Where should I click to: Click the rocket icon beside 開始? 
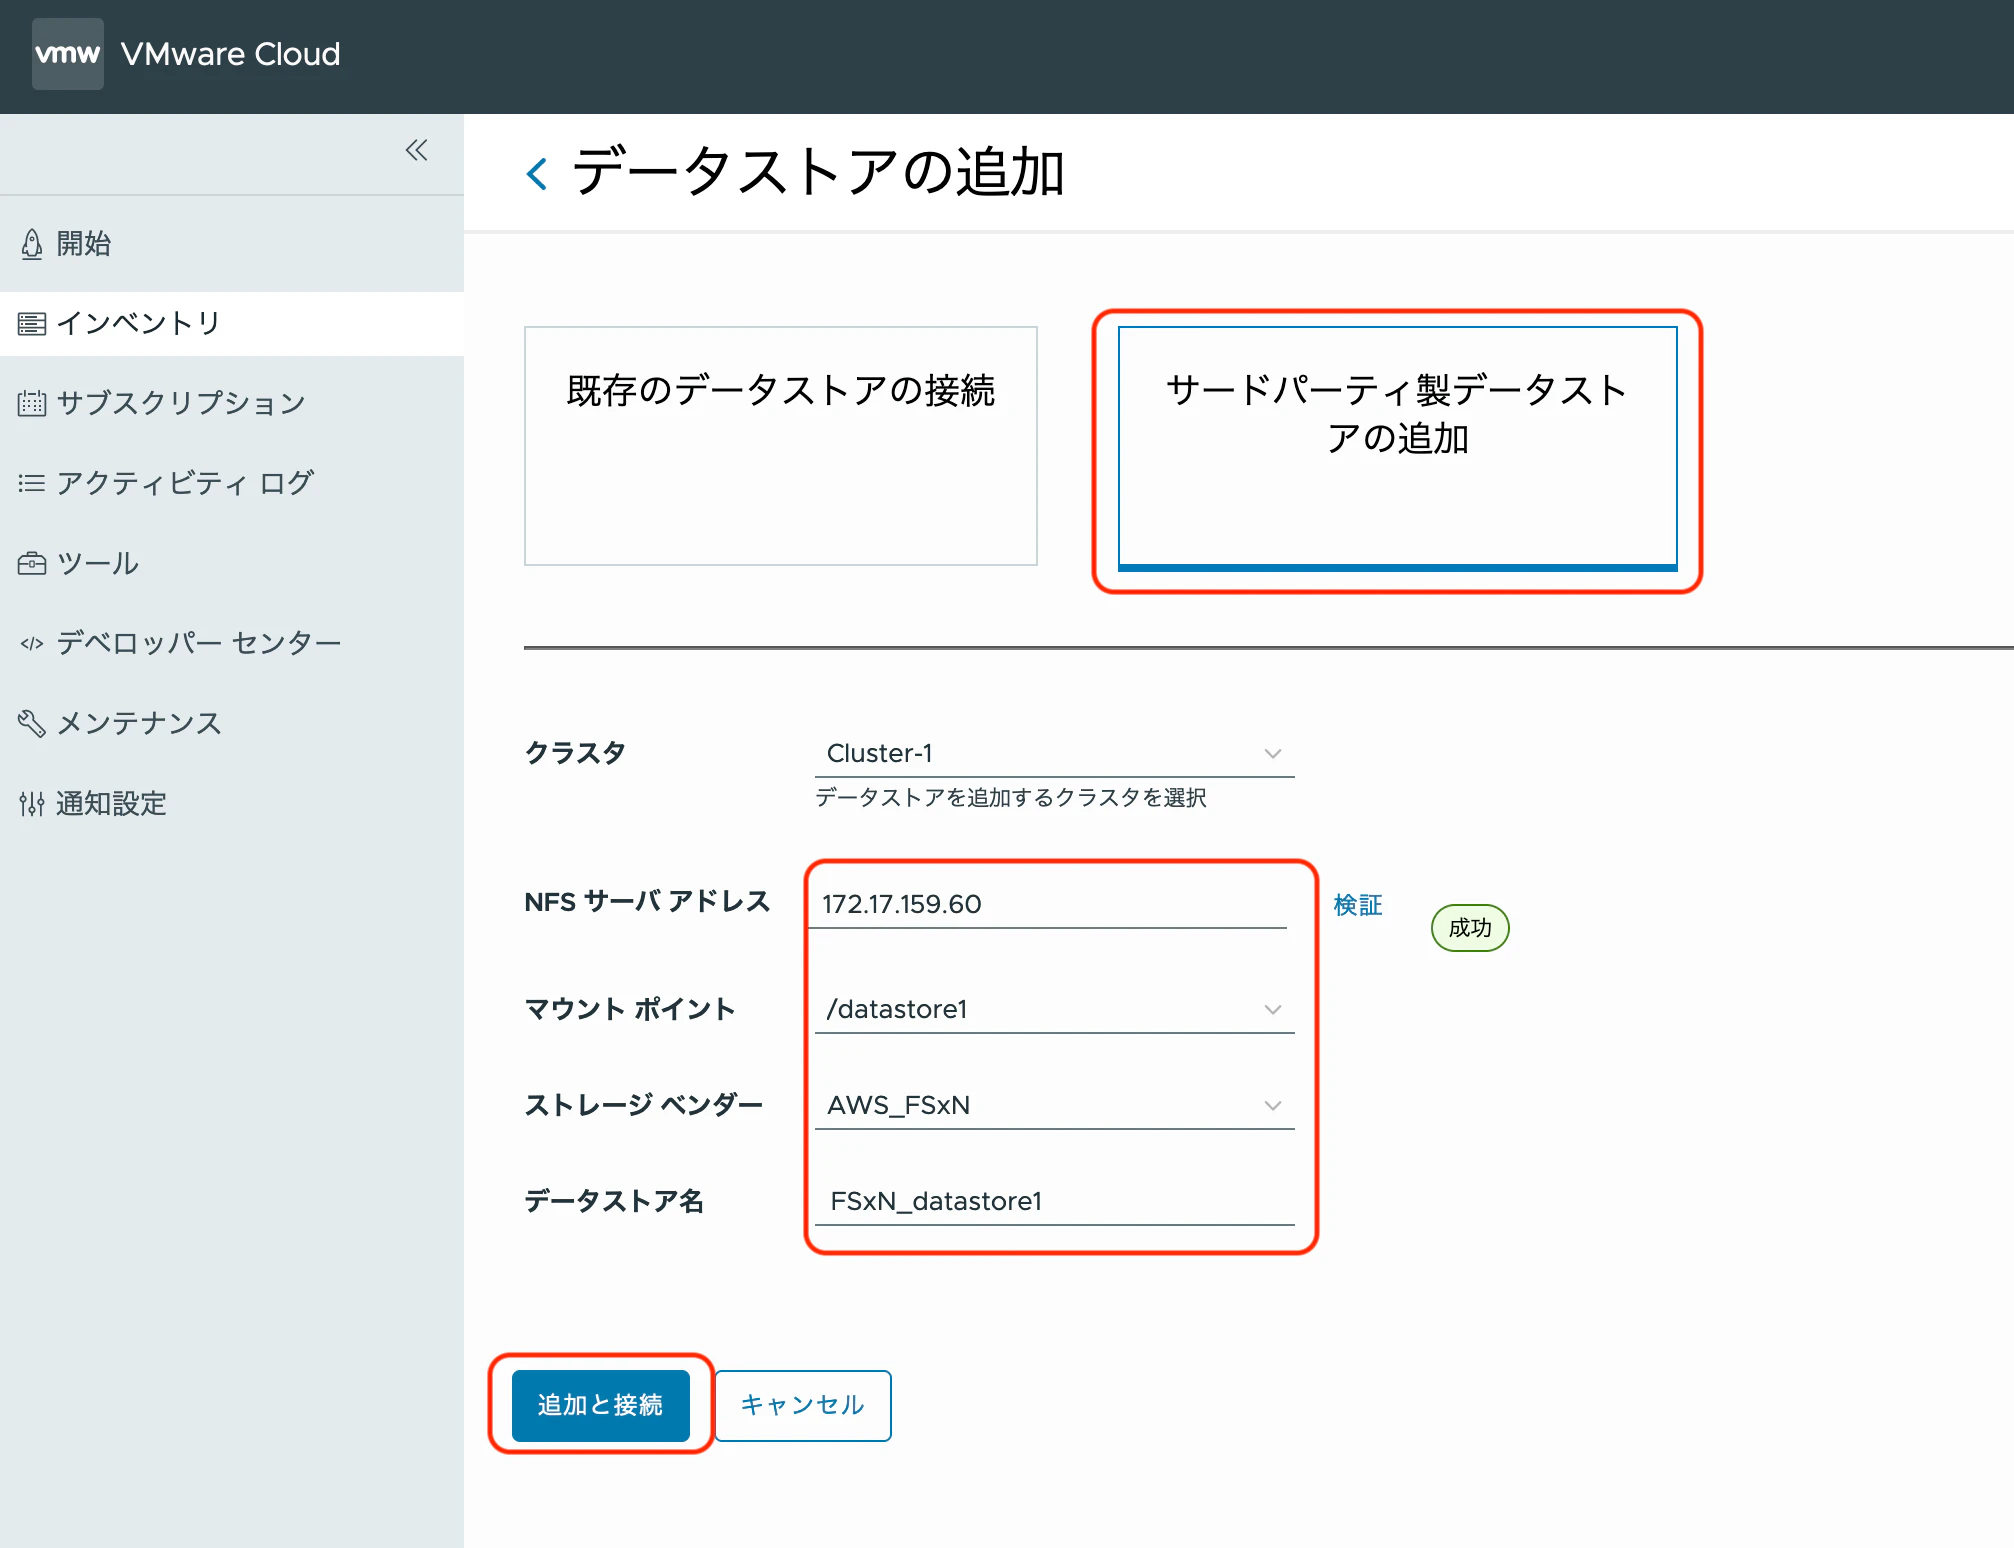(32, 244)
